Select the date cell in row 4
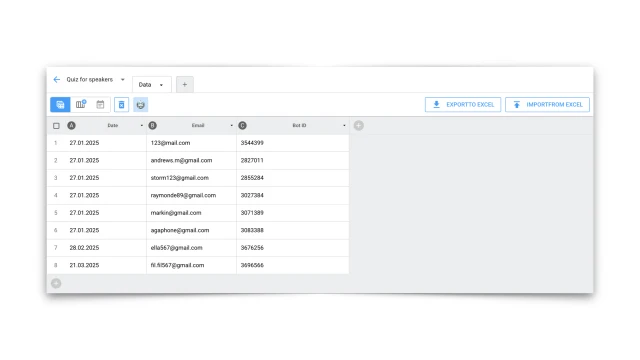The width and height of the screenshot is (640, 360). click(105, 196)
